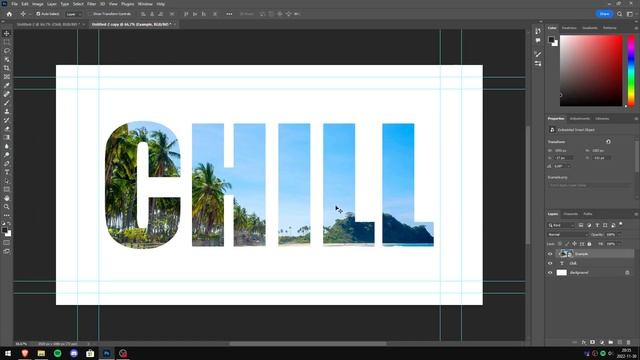Open the Properties panel menu
This screenshot has width=640, height=360.
click(x=636, y=119)
